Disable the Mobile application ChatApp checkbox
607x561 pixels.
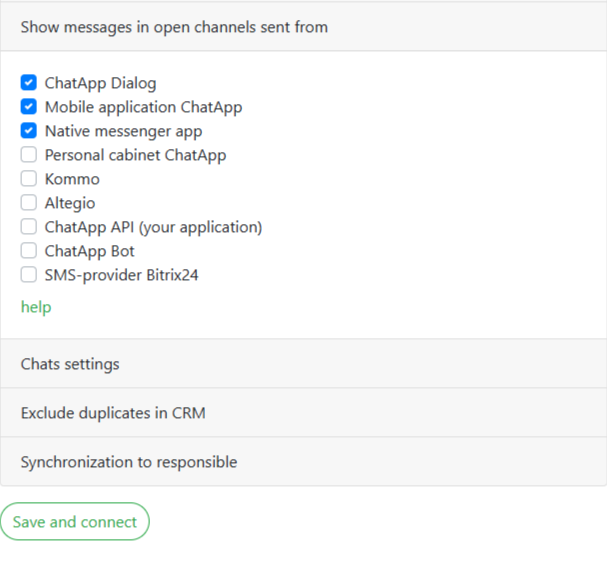coord(29,107)
